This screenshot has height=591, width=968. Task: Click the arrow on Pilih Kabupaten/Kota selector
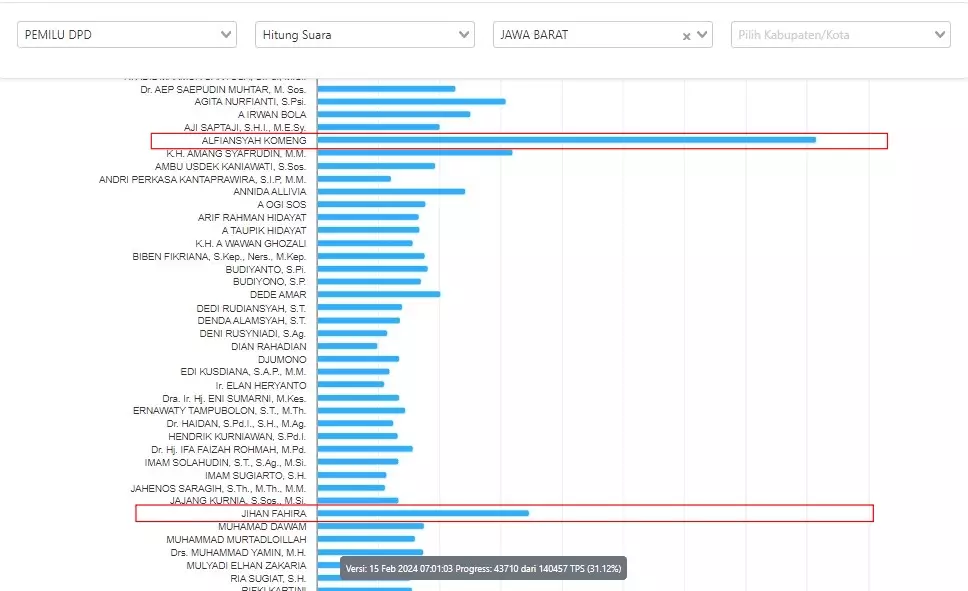coord(940,35)
